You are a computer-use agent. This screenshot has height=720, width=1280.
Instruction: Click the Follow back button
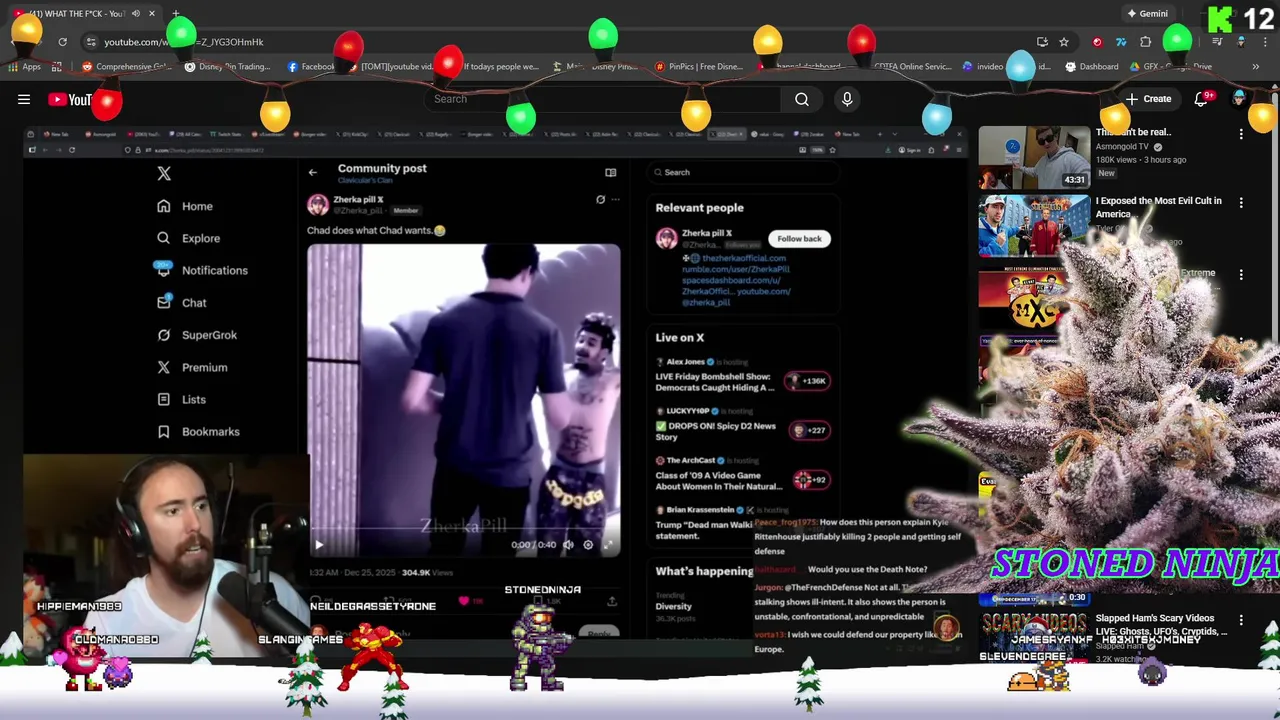799,239
